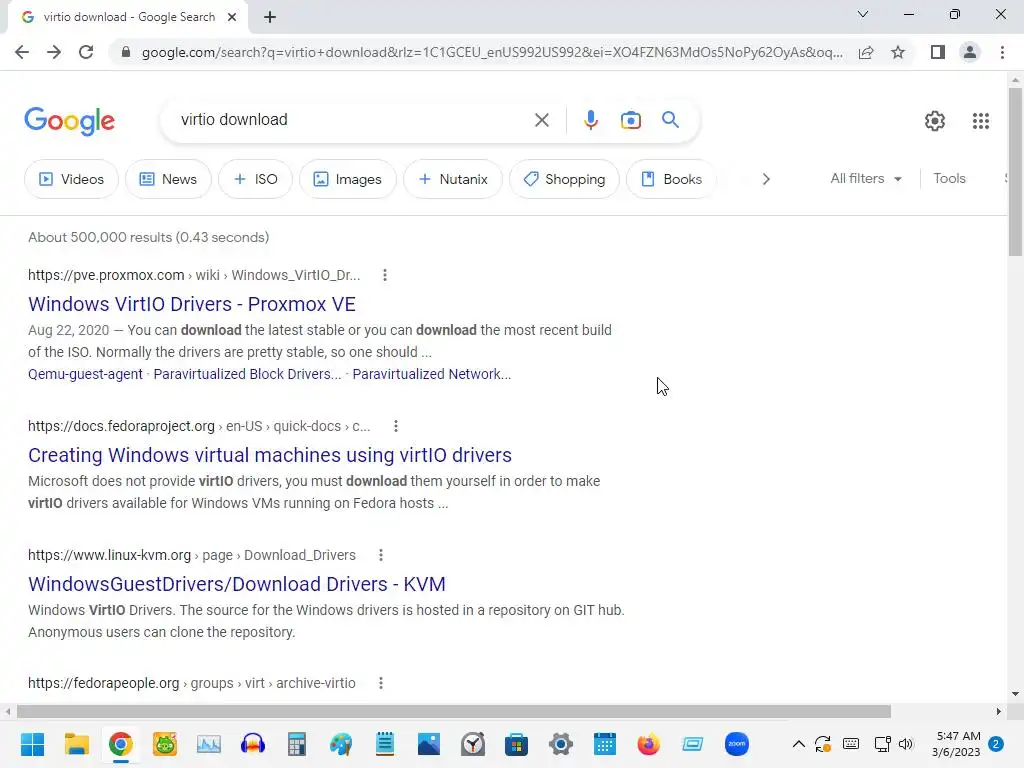
Task: Add ISO to the search
Action: tap(255, 179)
